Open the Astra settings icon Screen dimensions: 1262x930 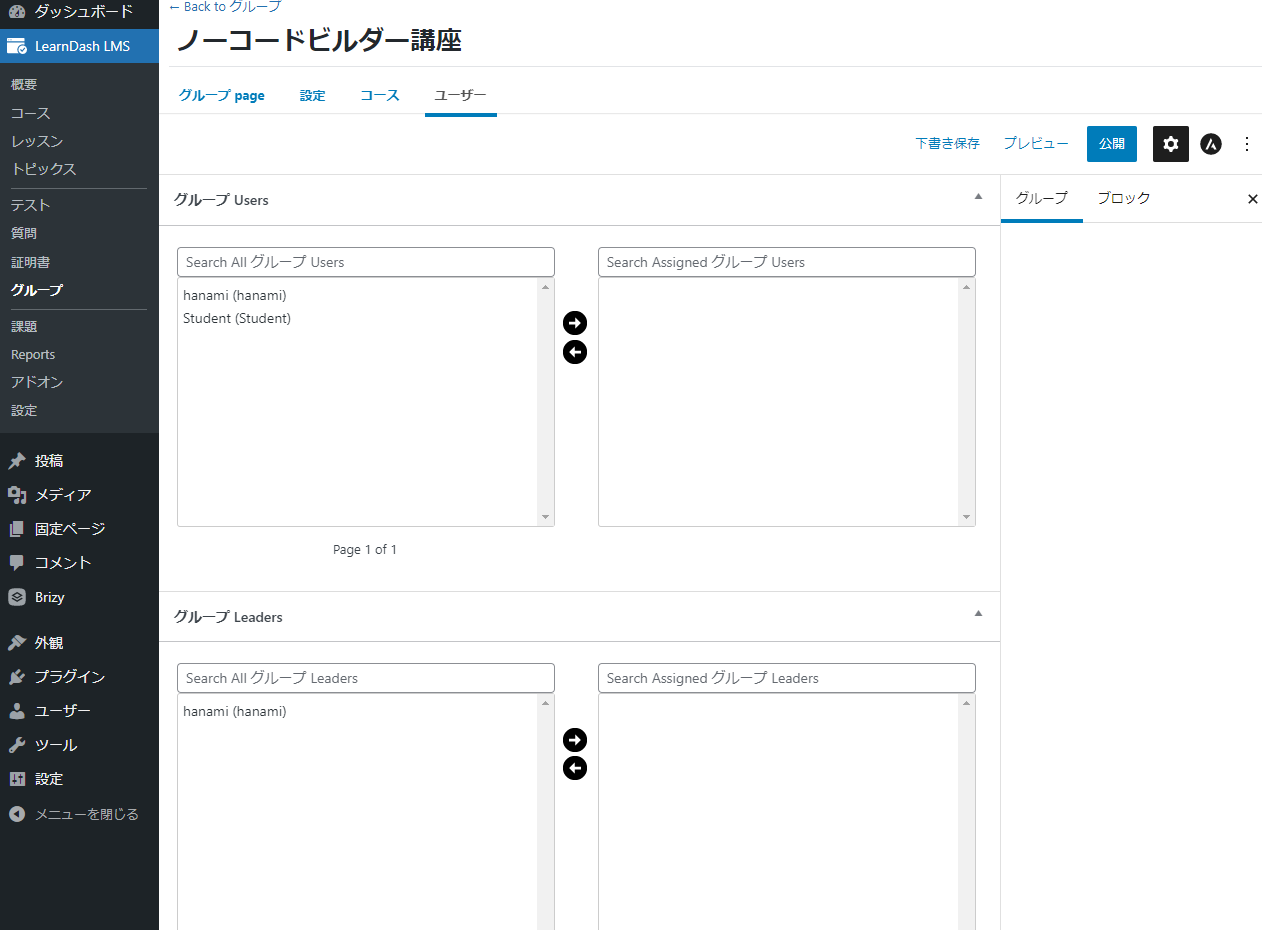point(1210,144)
